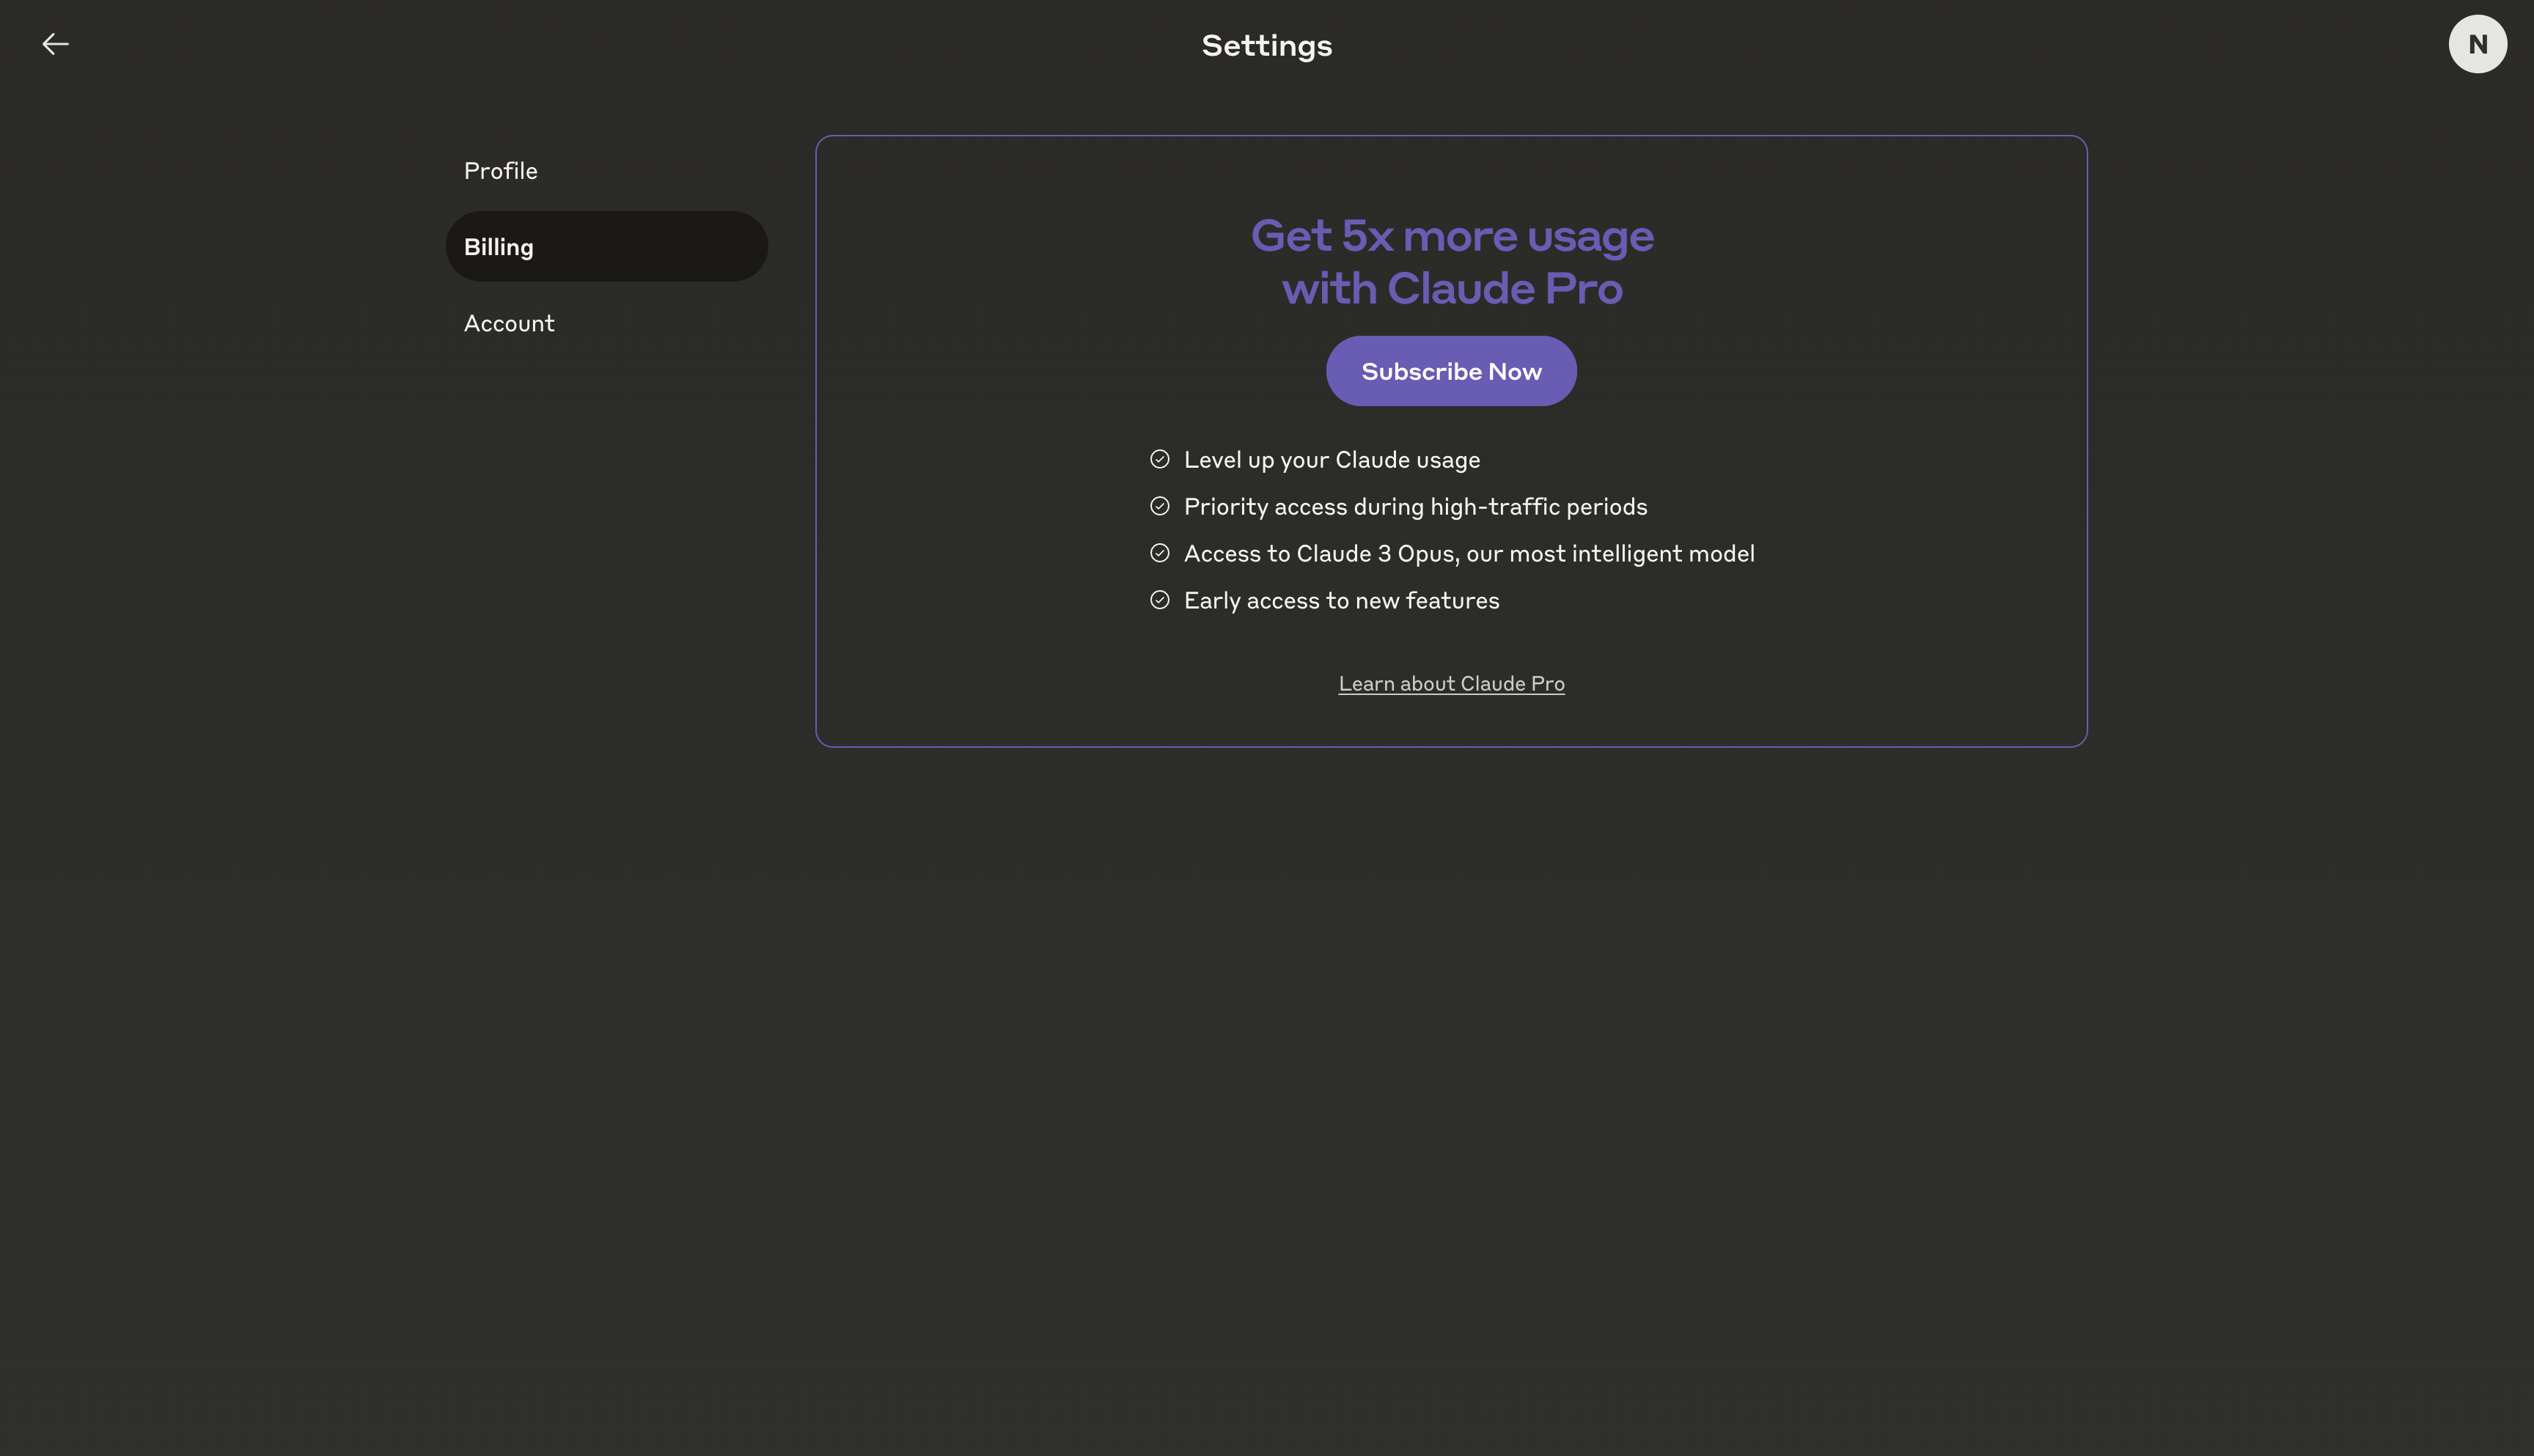Click the back arrow icon
2534x1456 pixels.
55,44
